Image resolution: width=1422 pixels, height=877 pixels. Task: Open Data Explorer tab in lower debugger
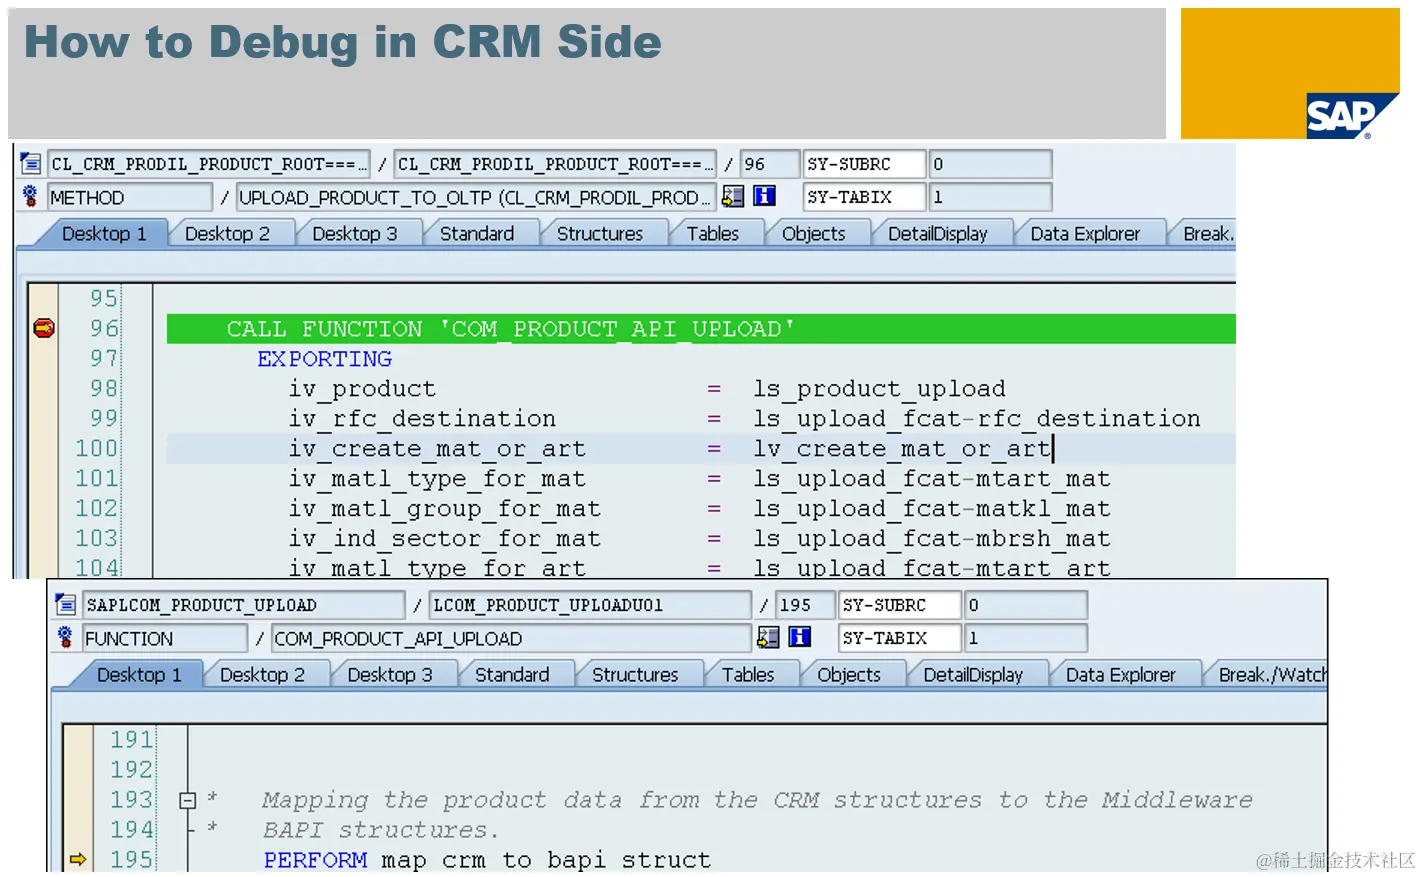[x=1120, y=675]
